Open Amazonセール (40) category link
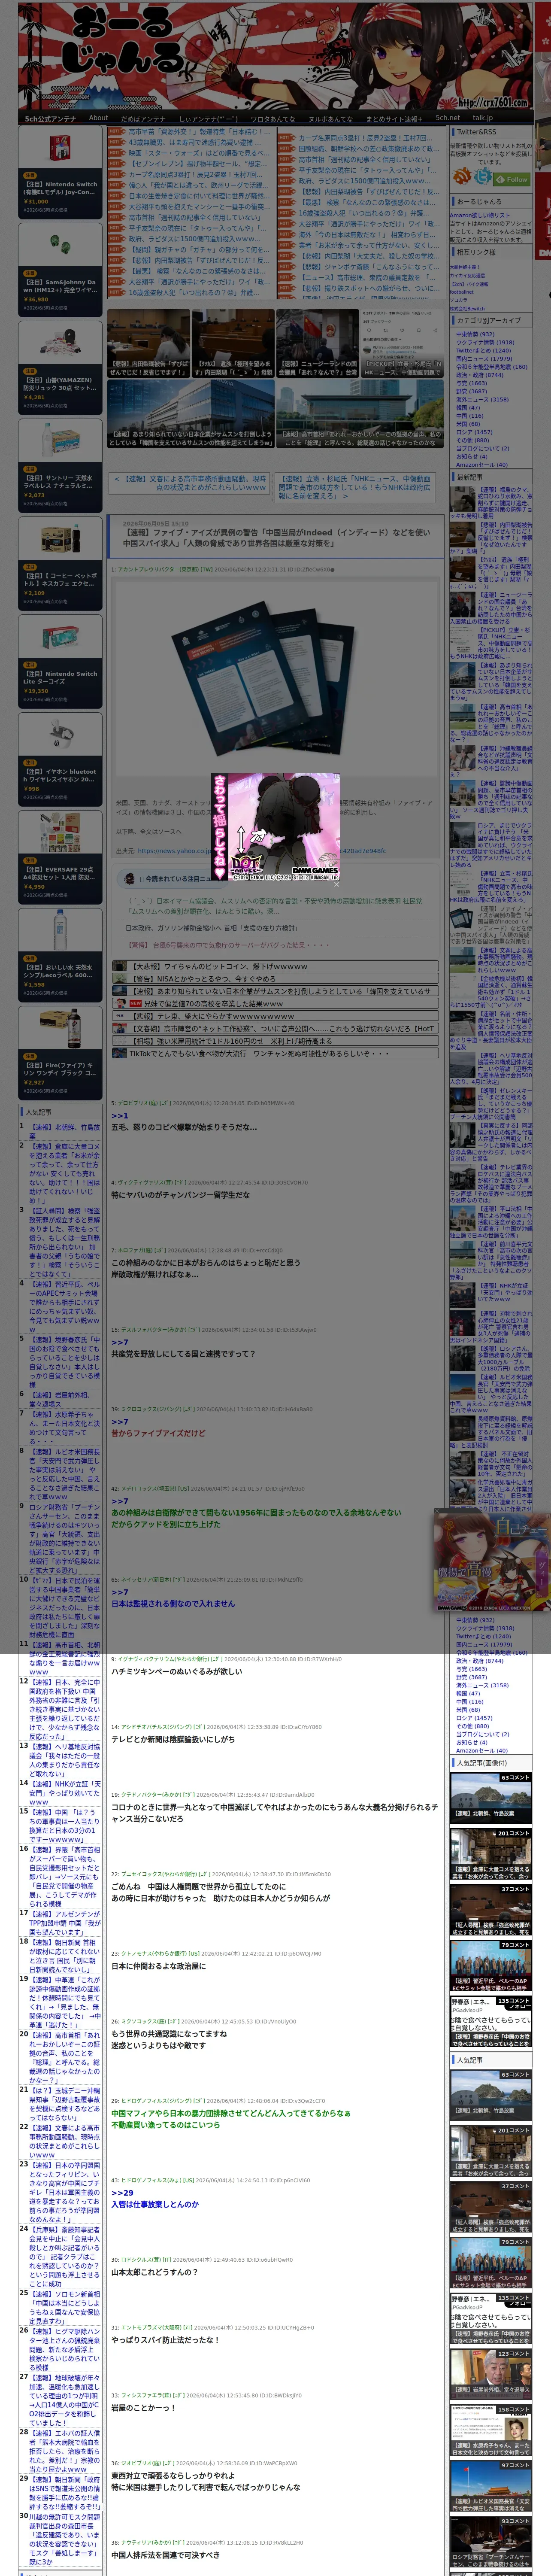The image size is (551, 2576). tap(481, 464)
